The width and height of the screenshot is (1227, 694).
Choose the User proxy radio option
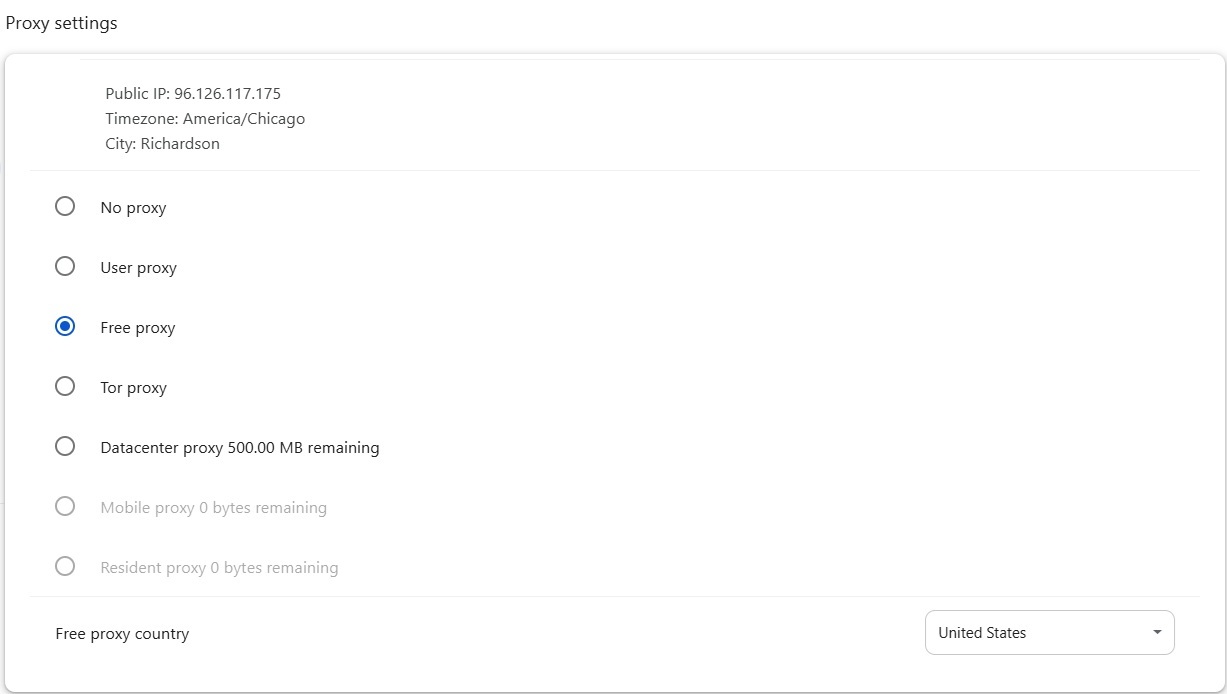click(x=65, y=267)
